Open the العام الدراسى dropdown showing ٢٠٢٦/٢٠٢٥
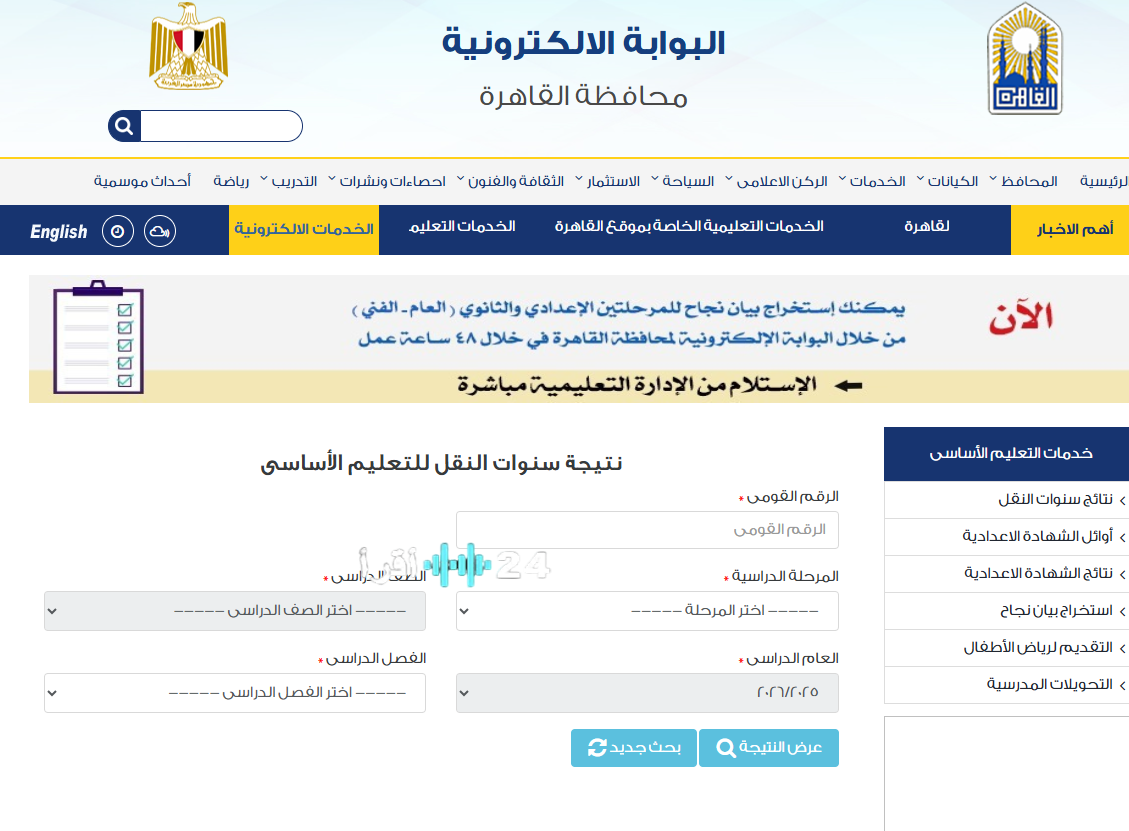The width and height of the screenshot is (1129, 831). 647,693
